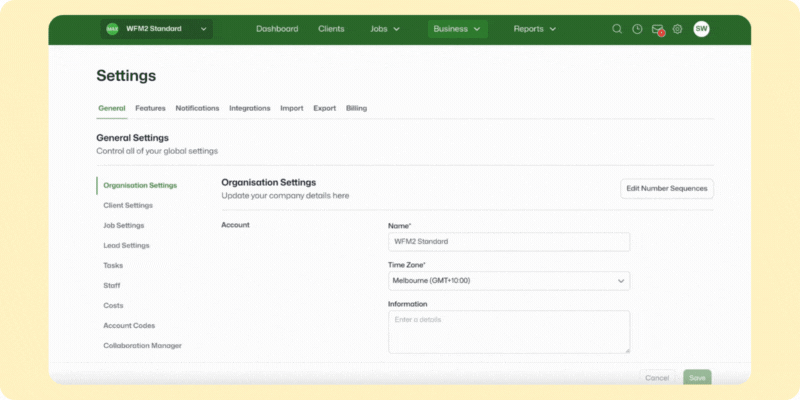Click the Name input field
This screenshot has width=800, height=400.
click(509, 242)
